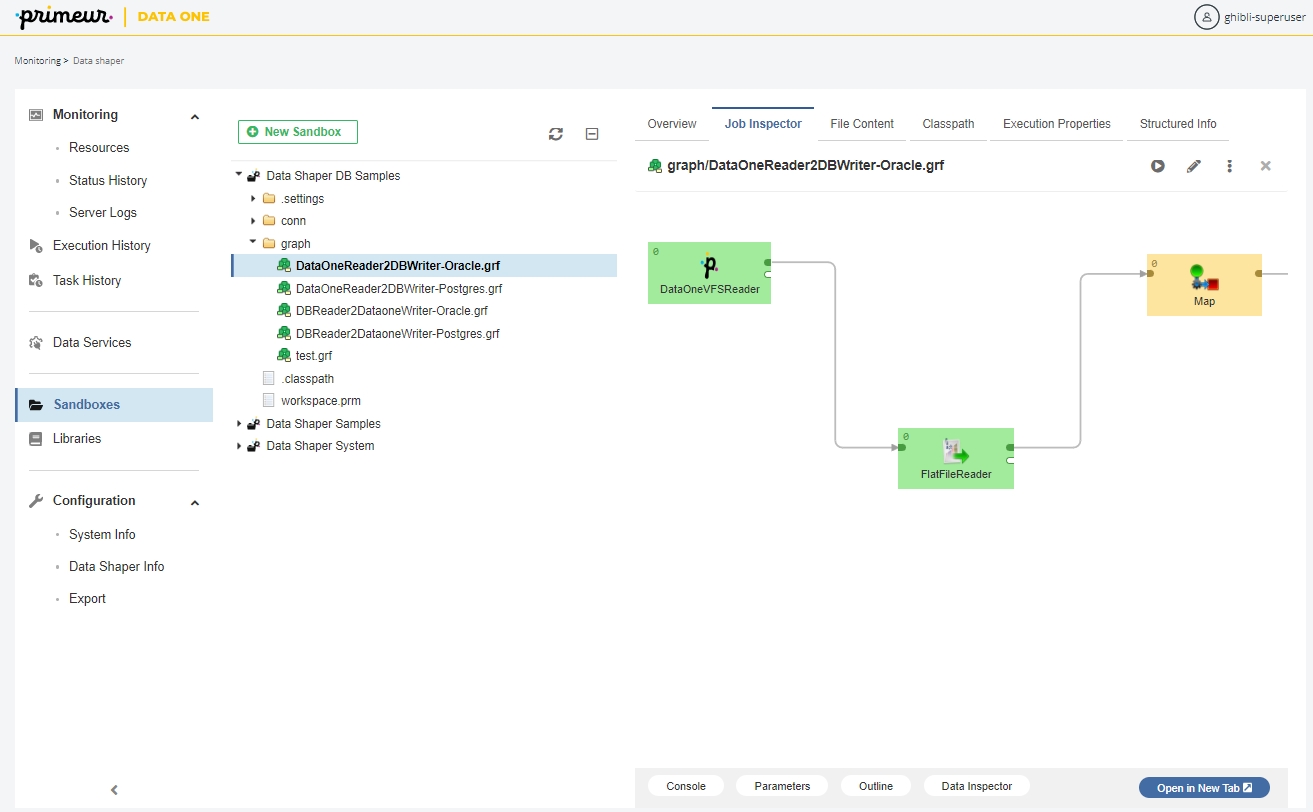
Task: Click the Data Shaper System sandbox icon
Action: pyautogui.click(x=254, y=446)
